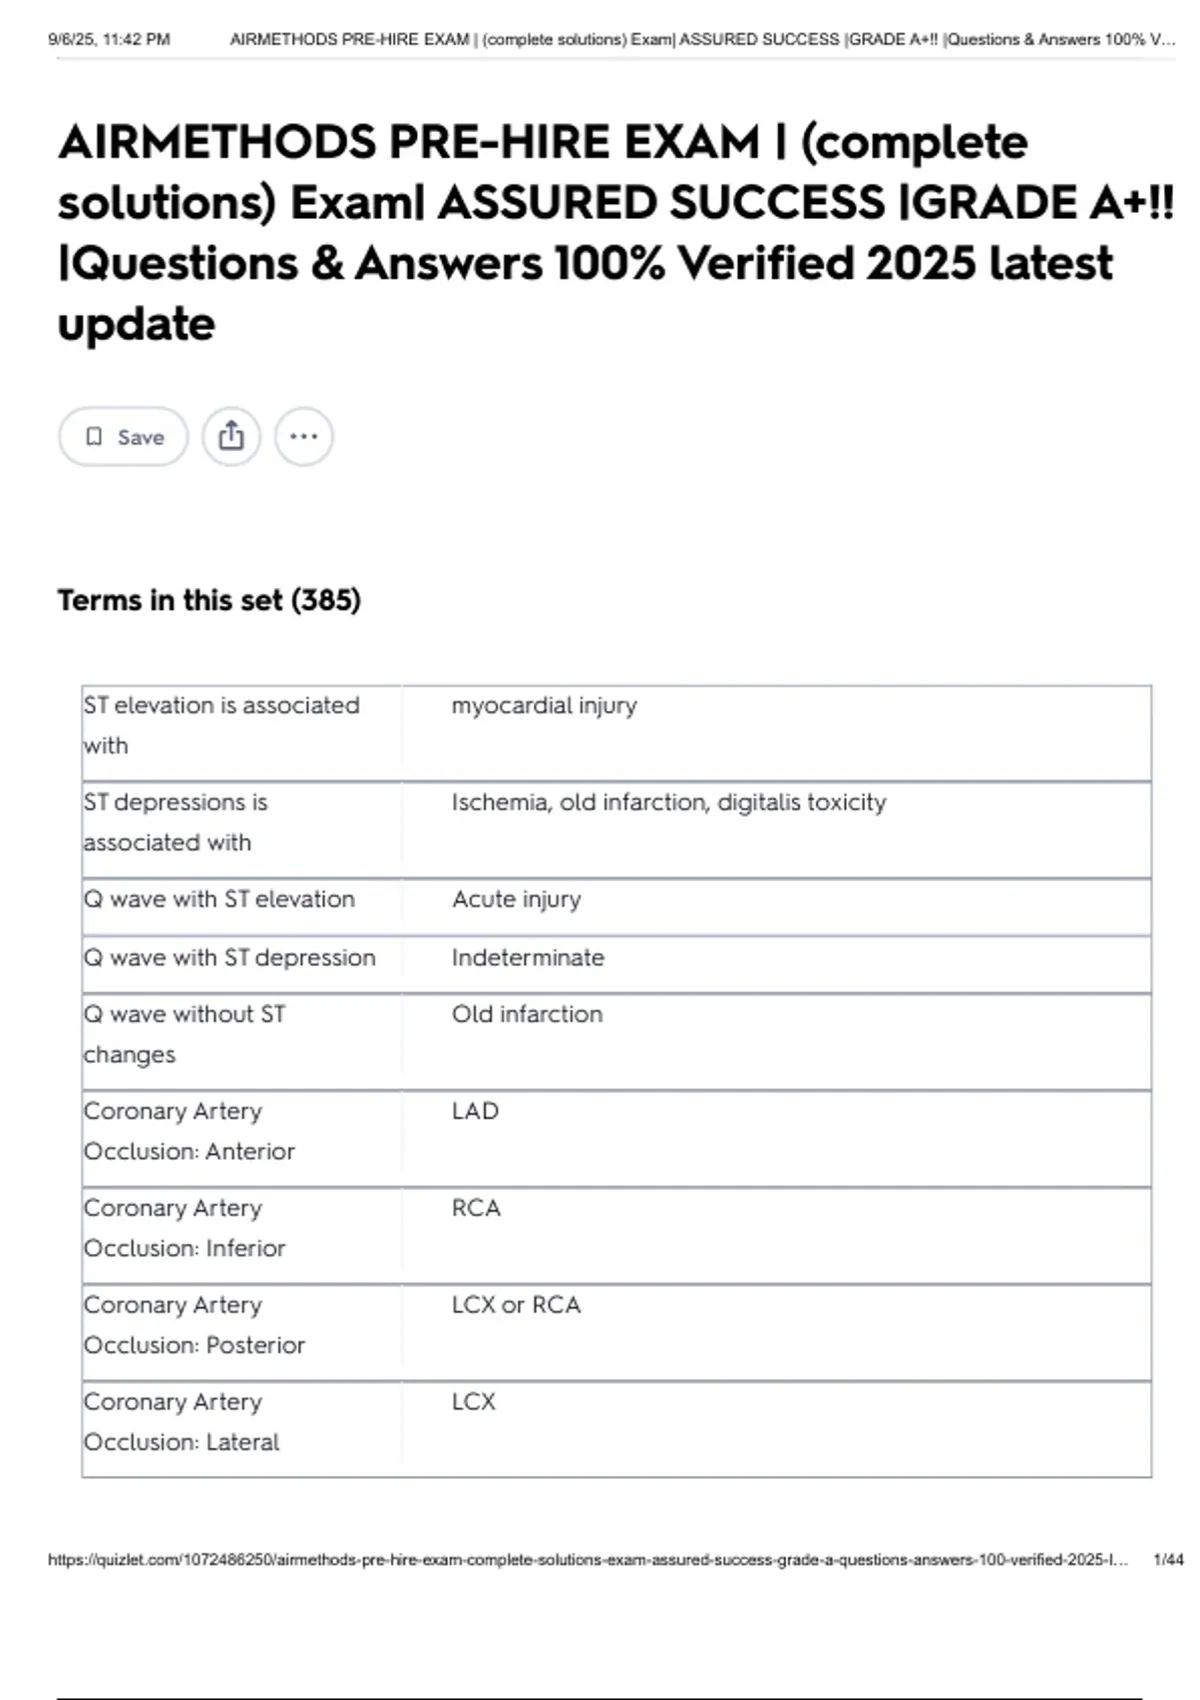
Task: Click the Save button
Action: point(124,437)
